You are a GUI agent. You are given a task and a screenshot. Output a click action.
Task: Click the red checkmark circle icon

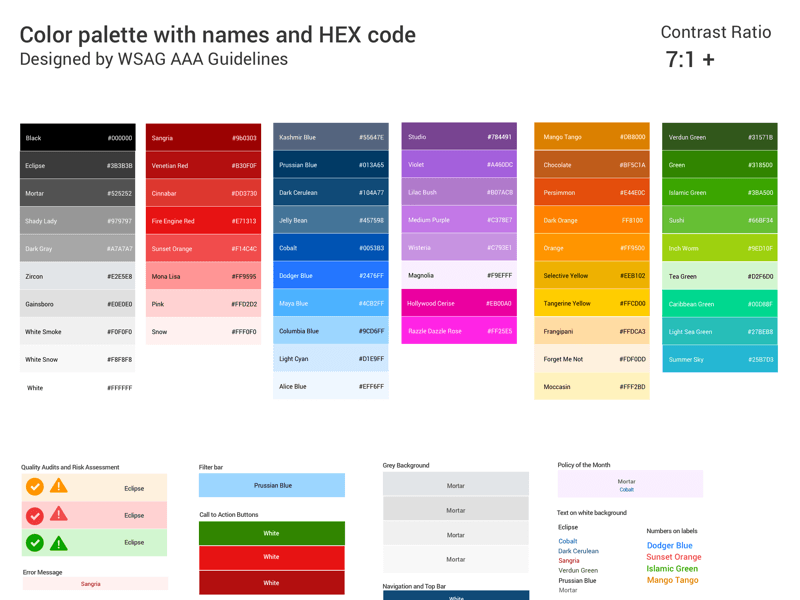(x=35, y=516)
